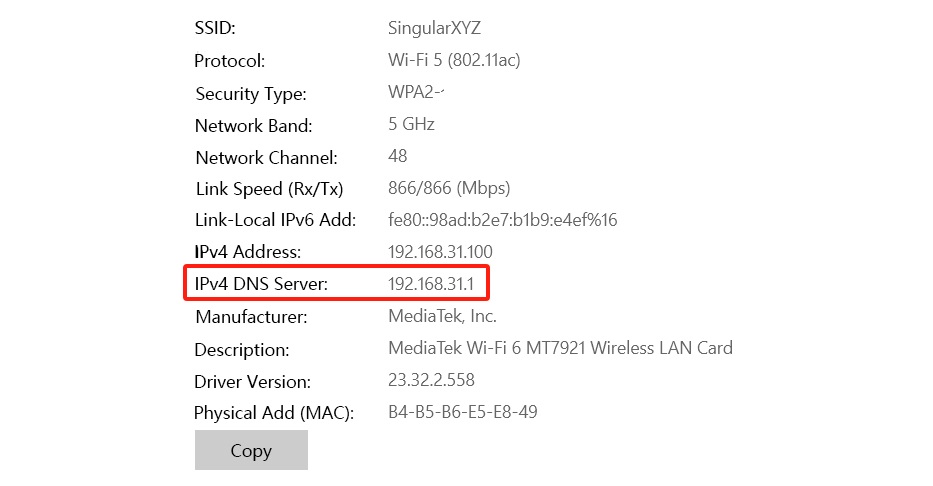Screen dimensions: 933x486
Task: Select the MediaTek Wi-Fi 6 MT7921 description text
Action: (560, 349)
